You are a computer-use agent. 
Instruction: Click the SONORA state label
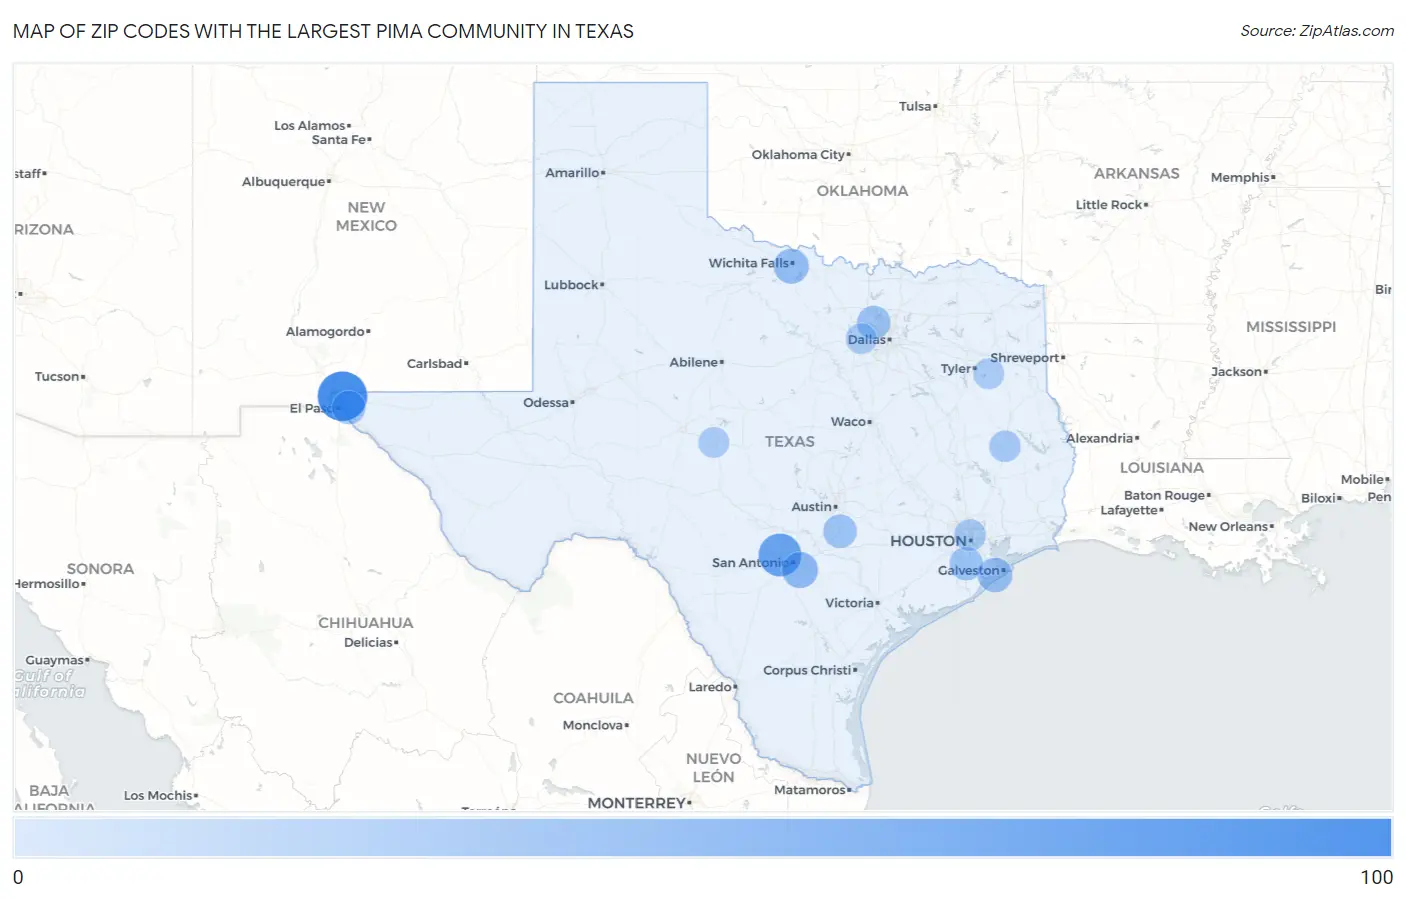point(100,569)
